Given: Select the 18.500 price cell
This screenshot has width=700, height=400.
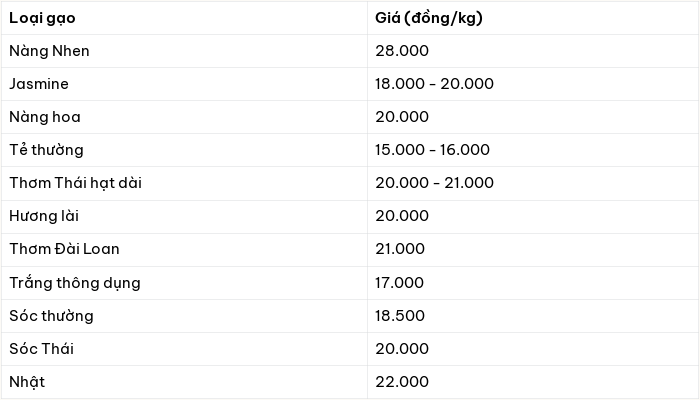Looking at the screenshot, I should (x=533, y=316).
